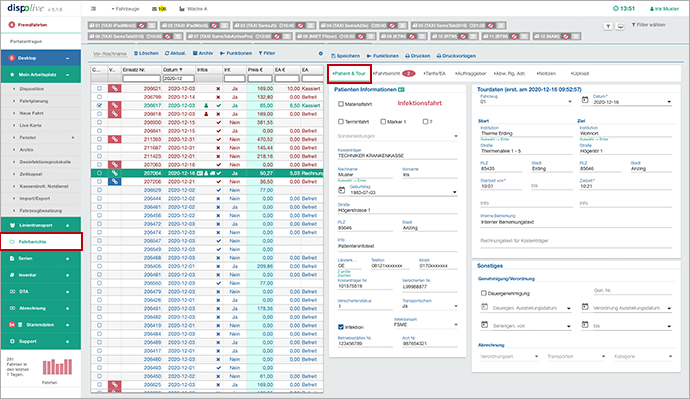Open the hamburger menu in the top bar
Viewport: 690px width, 399px height.
(x=93, y=9)
